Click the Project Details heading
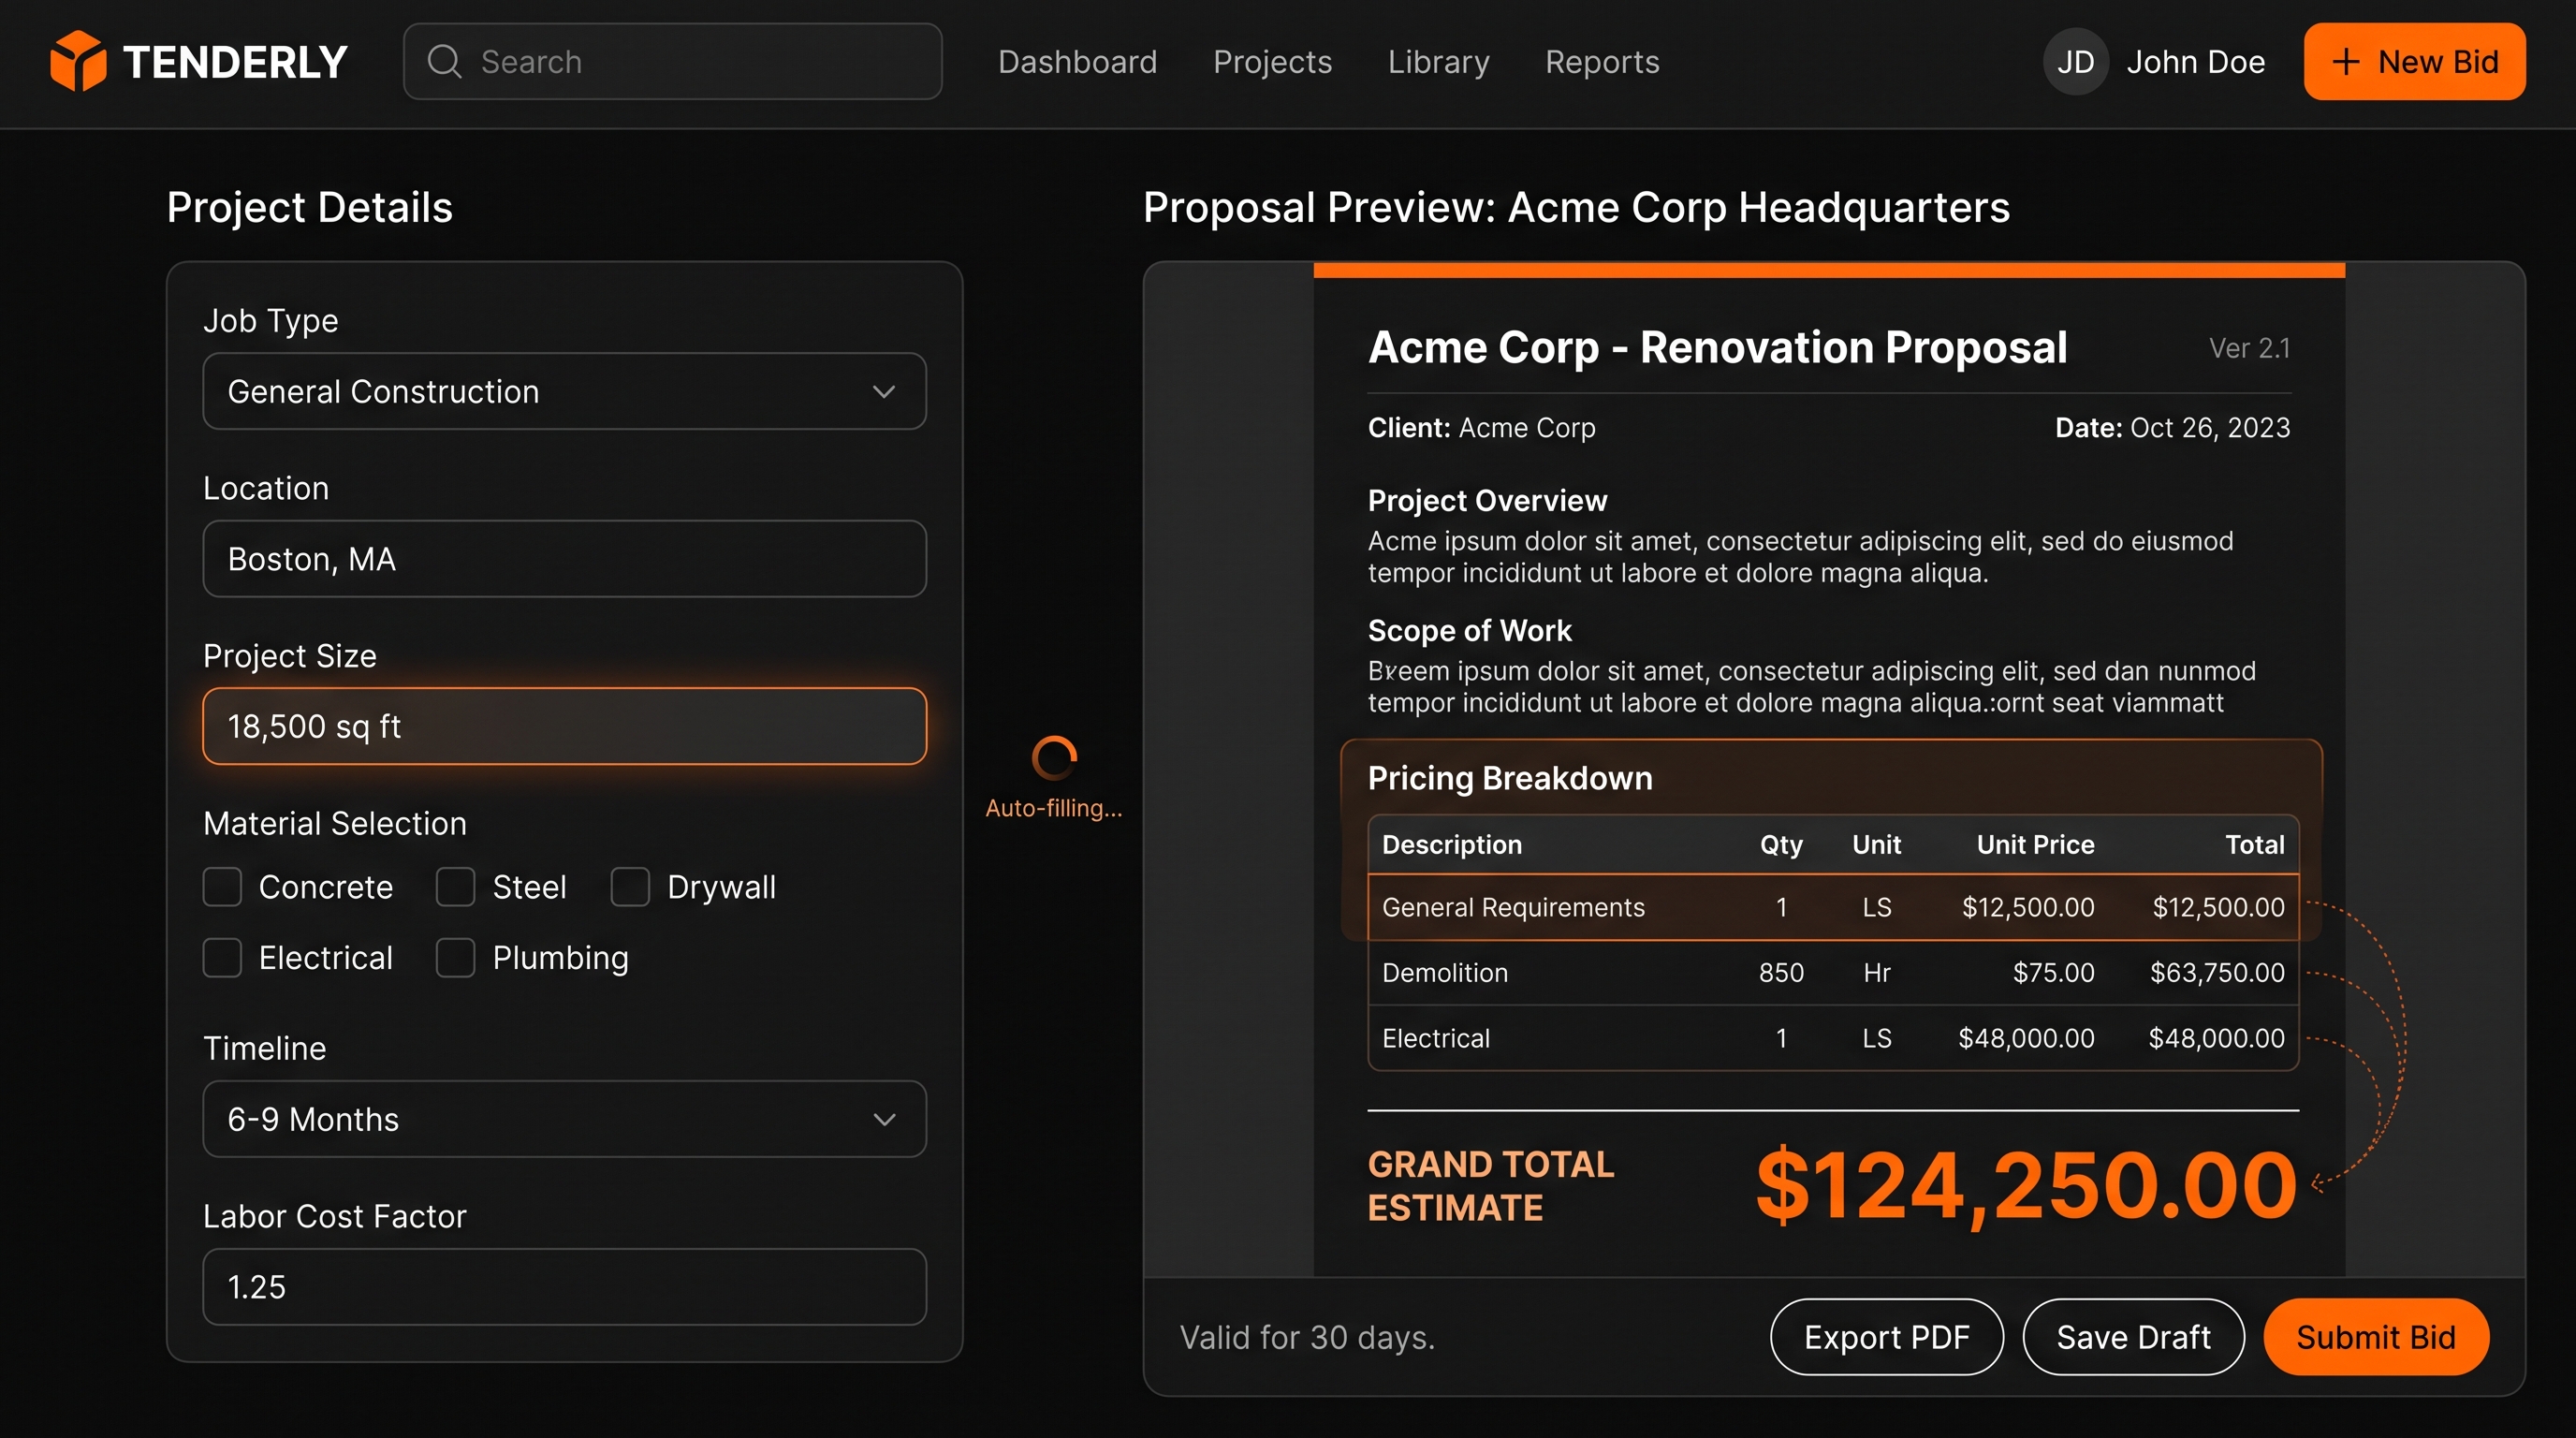Image resolution: width=2576 pixels, height=1438 pixels. pos(309,207)
